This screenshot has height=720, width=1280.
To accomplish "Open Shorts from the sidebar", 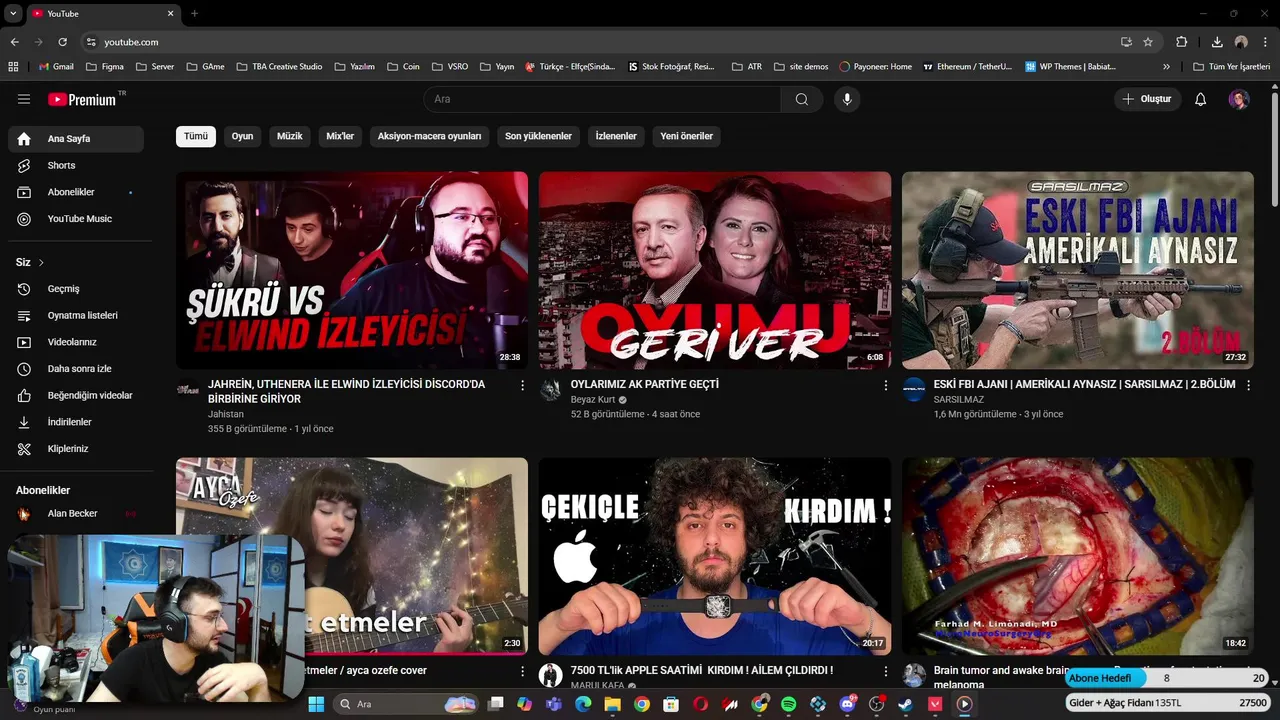I will (76, 165).
